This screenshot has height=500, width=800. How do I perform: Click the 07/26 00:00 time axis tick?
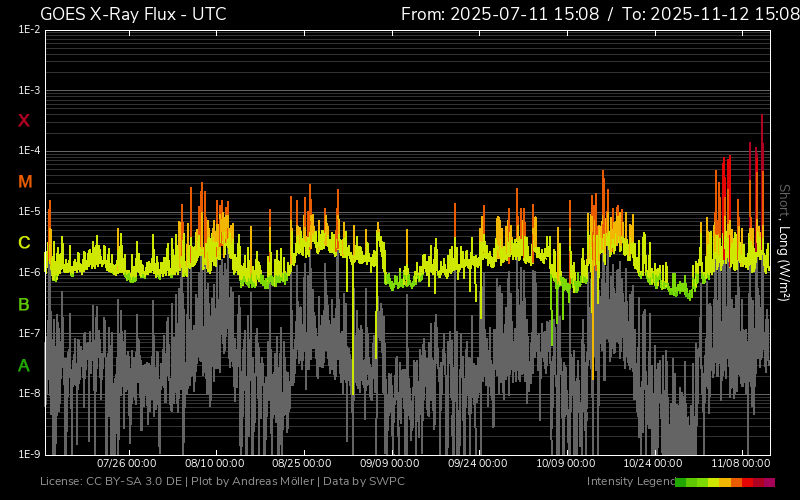pyautogui.click(x=126, y=464)
